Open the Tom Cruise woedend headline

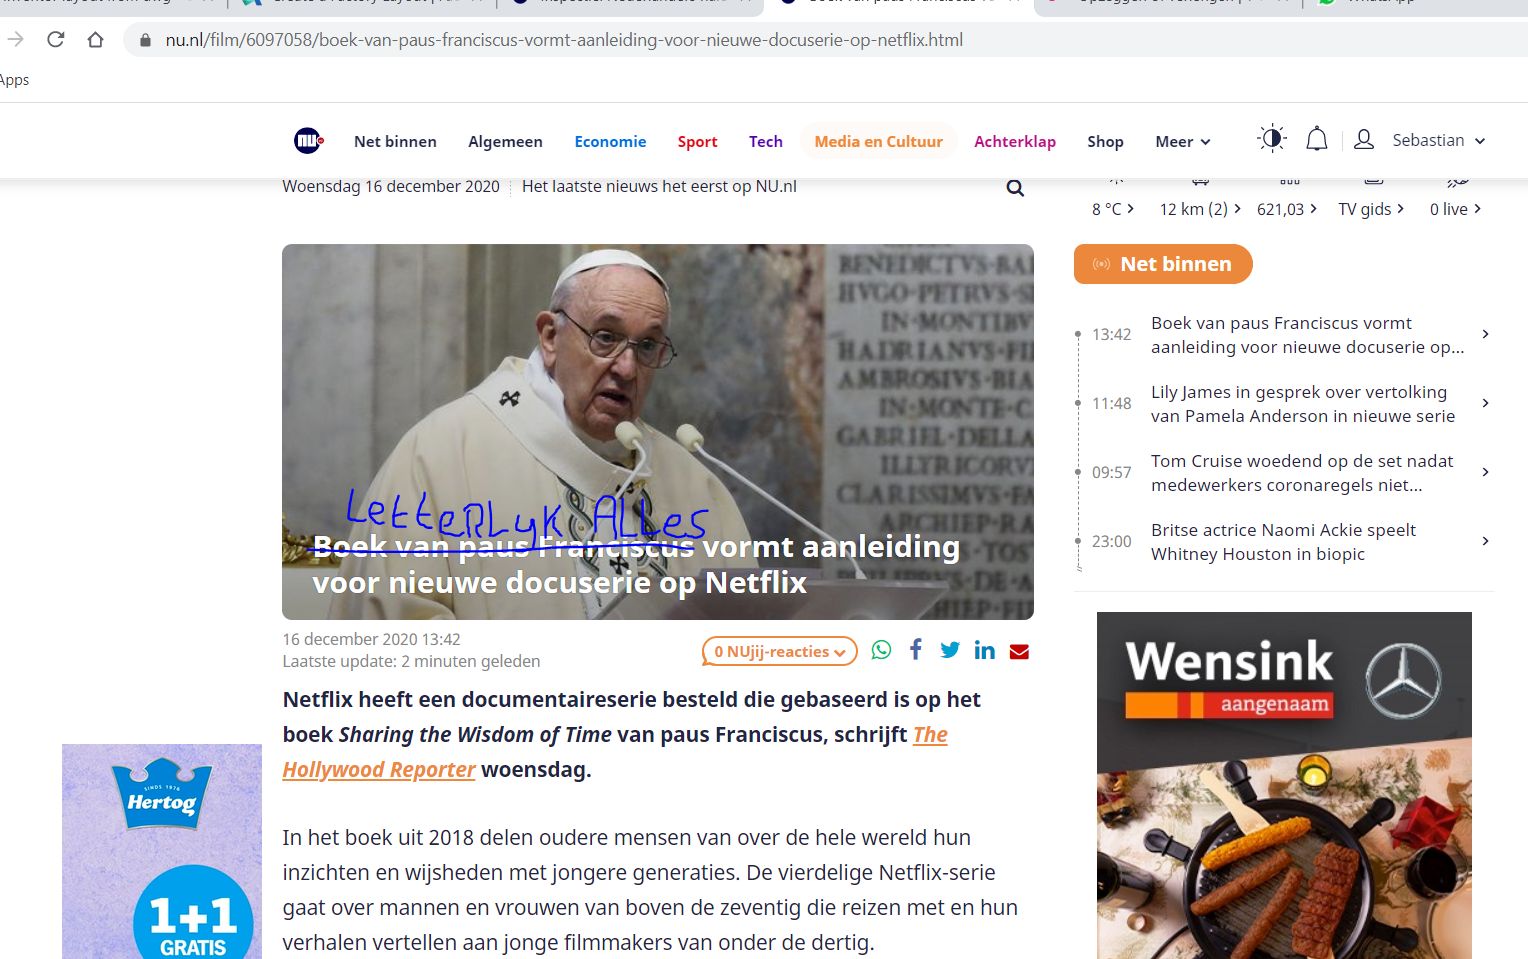point(1301,473)
